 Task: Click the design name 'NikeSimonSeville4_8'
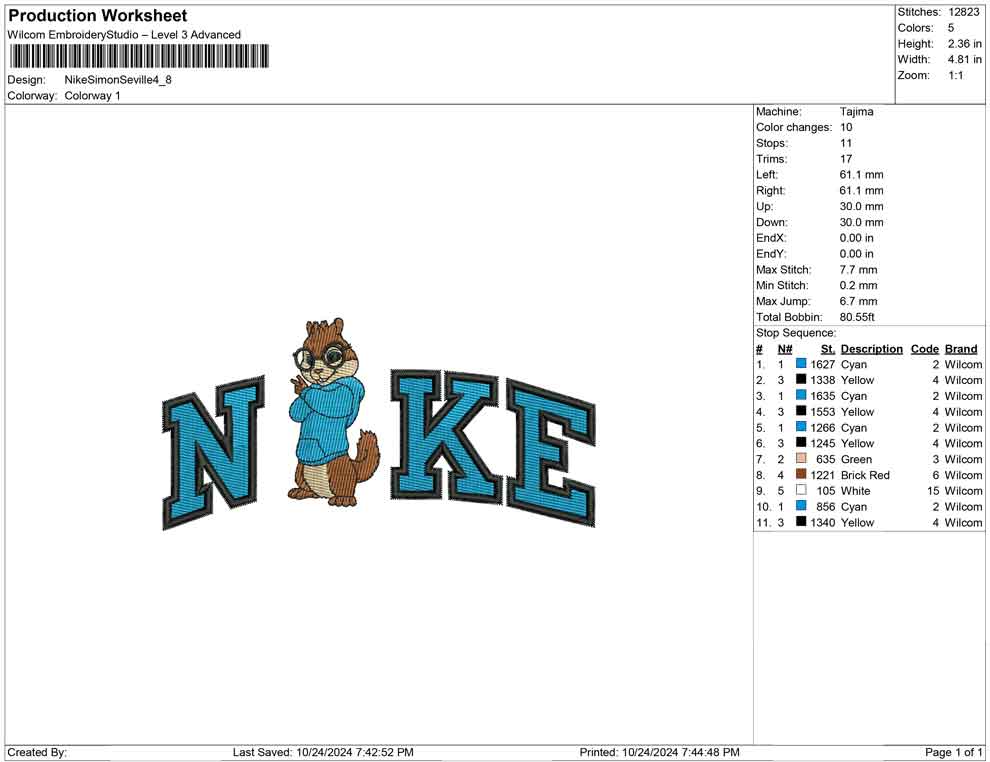118,80
